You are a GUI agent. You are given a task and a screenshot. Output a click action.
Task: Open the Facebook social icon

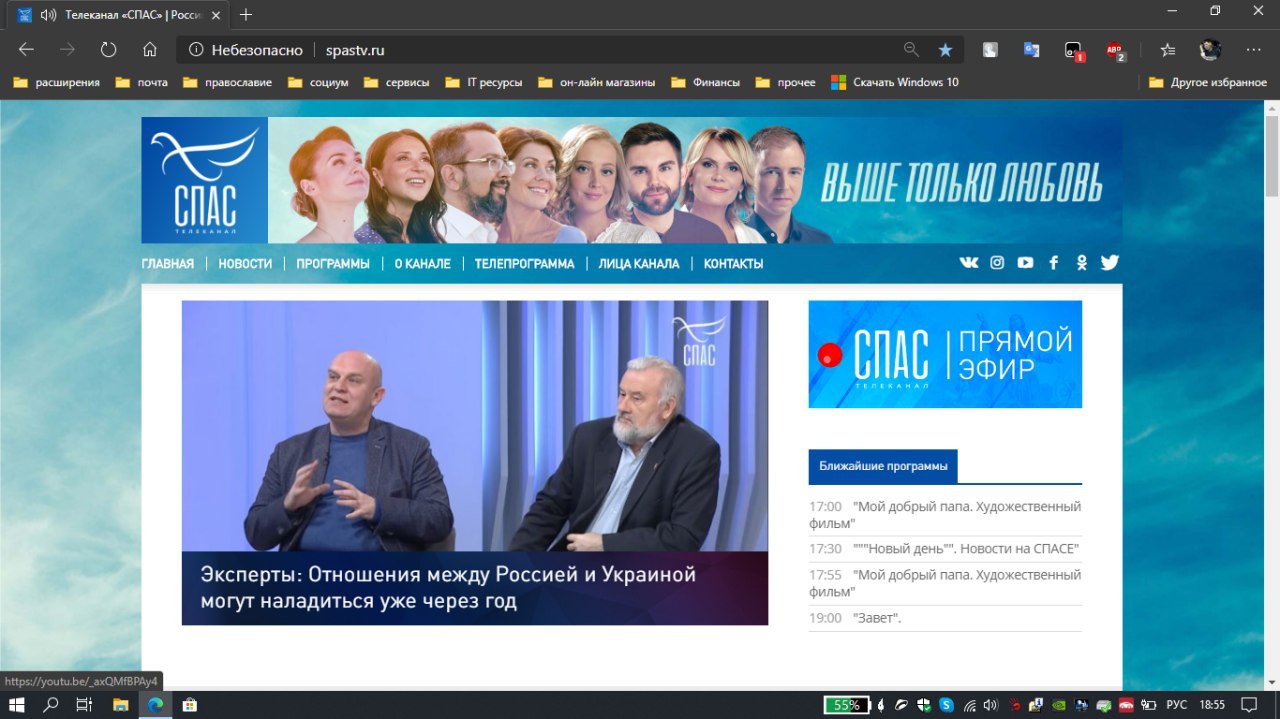pos(1053,262)
